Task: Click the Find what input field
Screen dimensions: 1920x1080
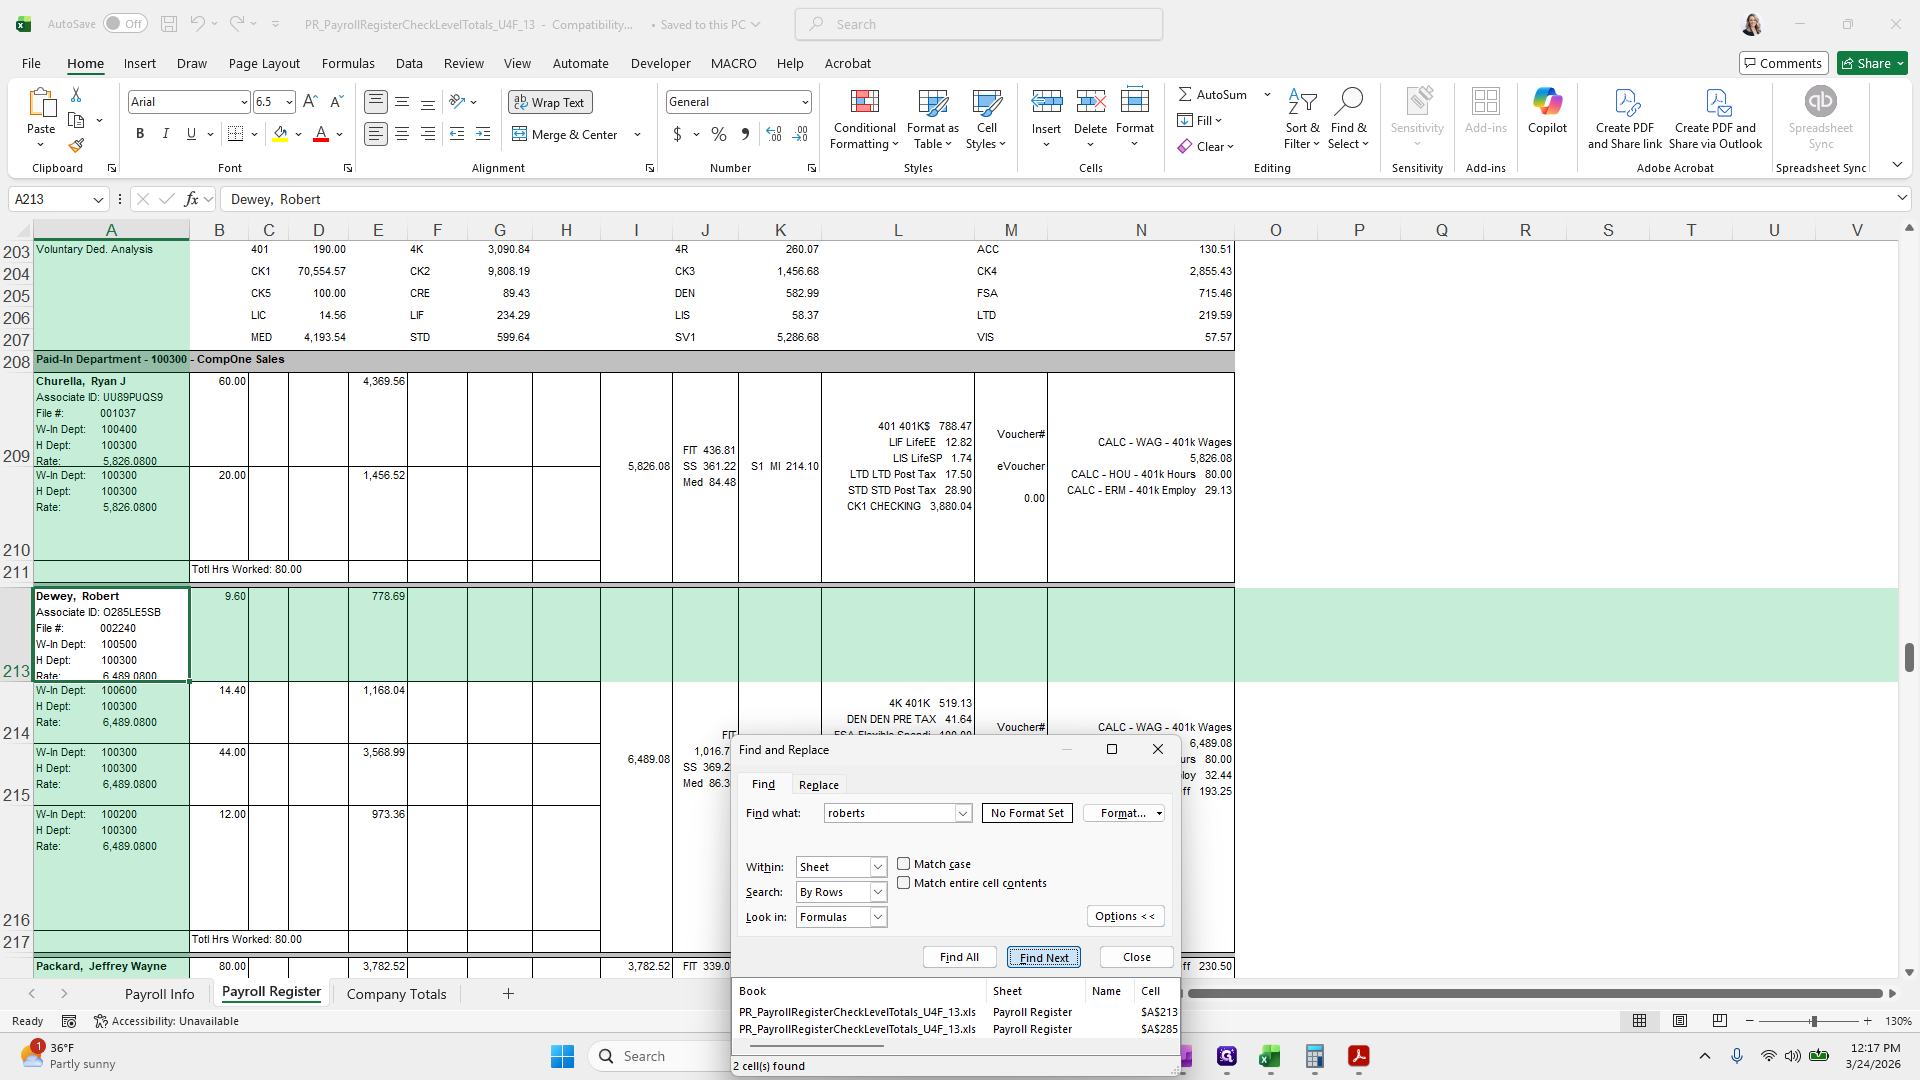Action: 889,813
